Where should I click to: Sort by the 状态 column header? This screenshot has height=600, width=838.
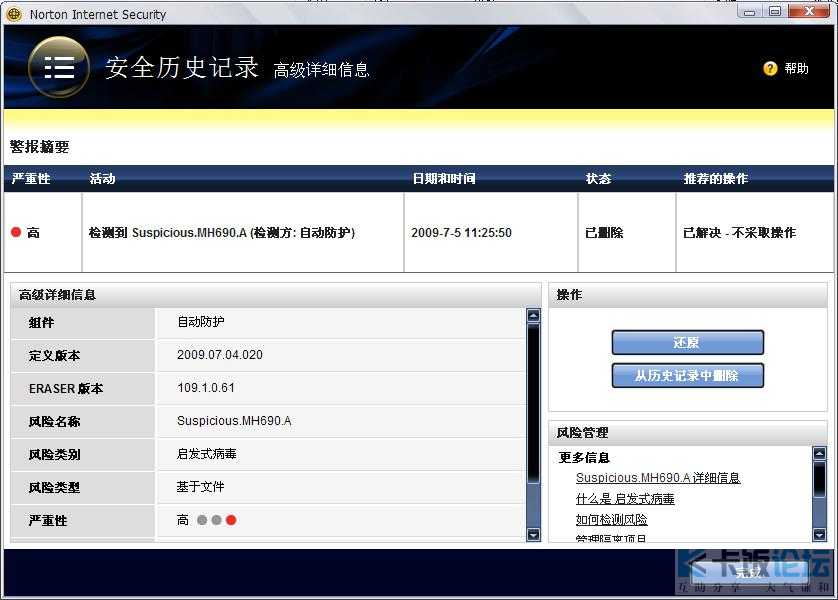[x=598, y=178]
